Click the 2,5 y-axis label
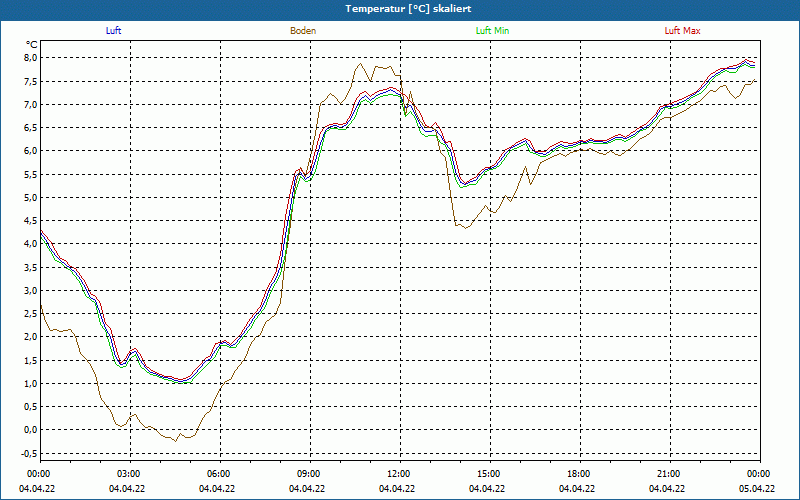This screenshot has width=800, height=500. tap(31, 313)
